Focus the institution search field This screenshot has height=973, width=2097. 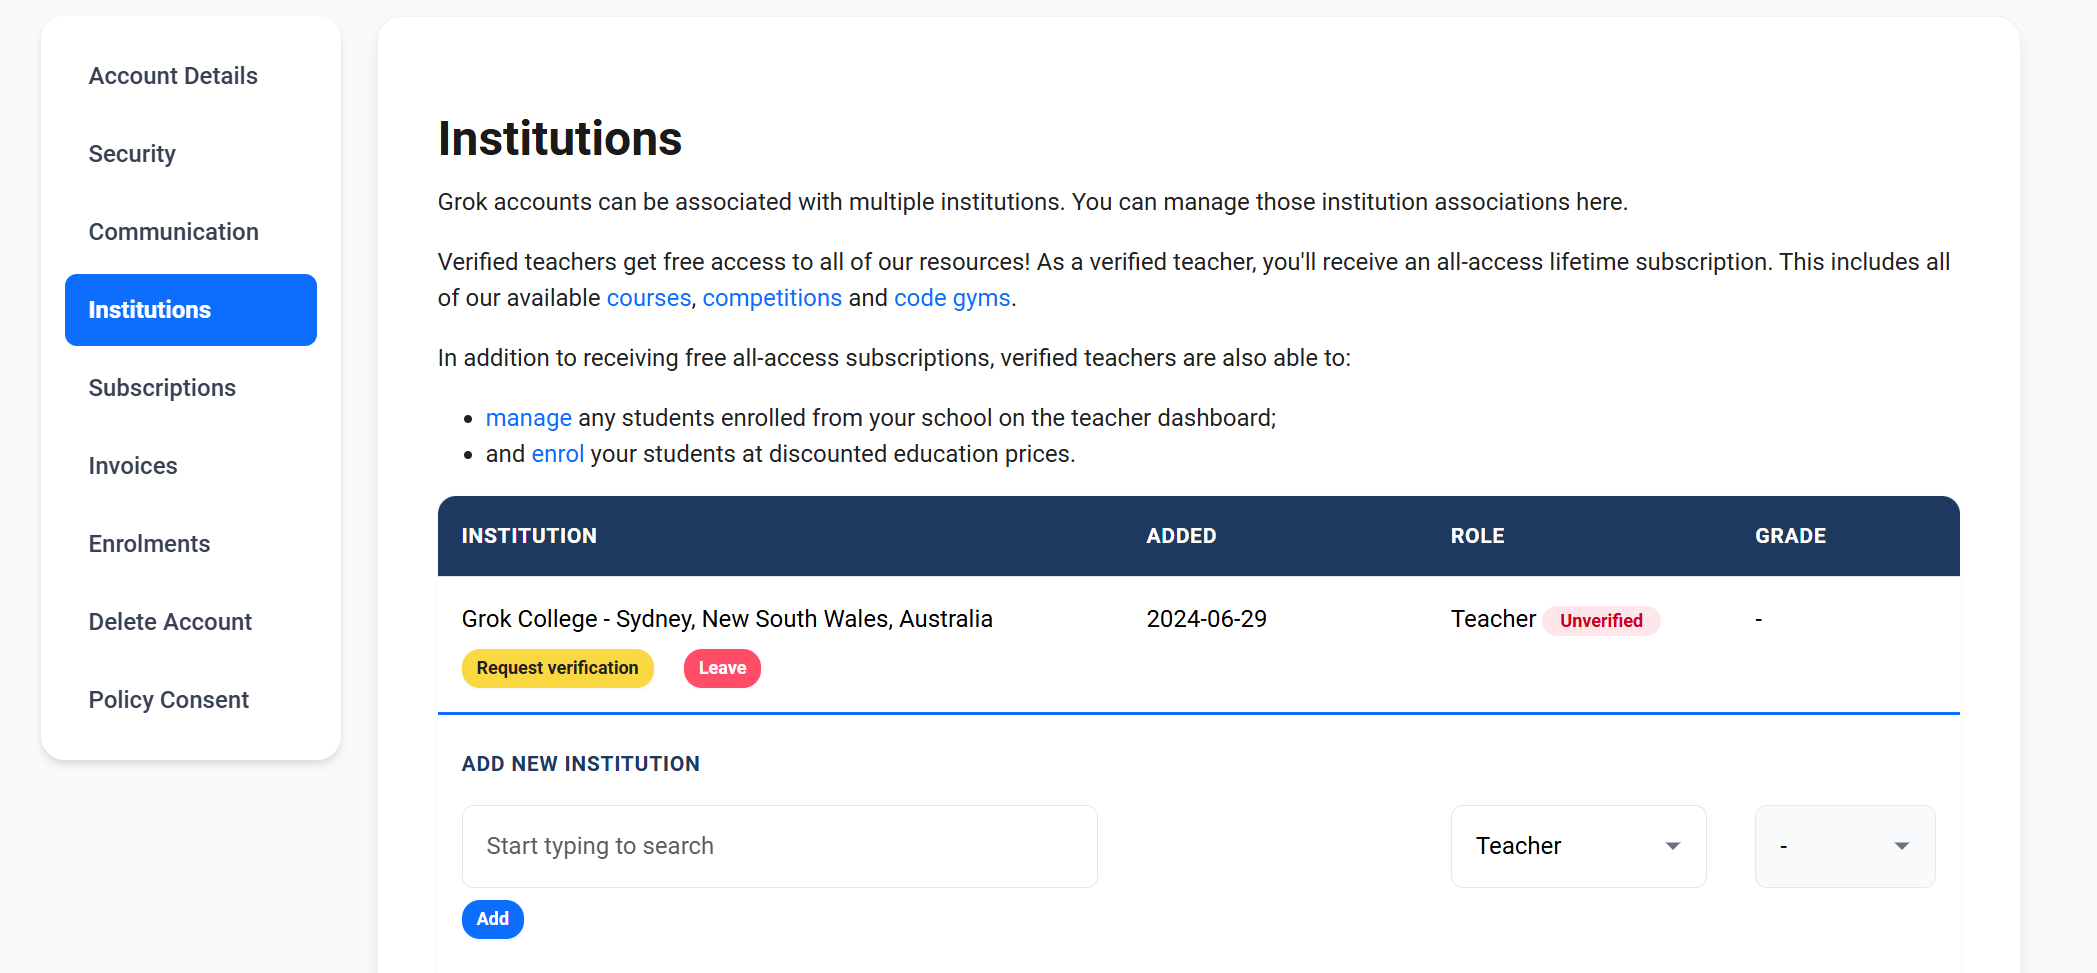(780, 846)
